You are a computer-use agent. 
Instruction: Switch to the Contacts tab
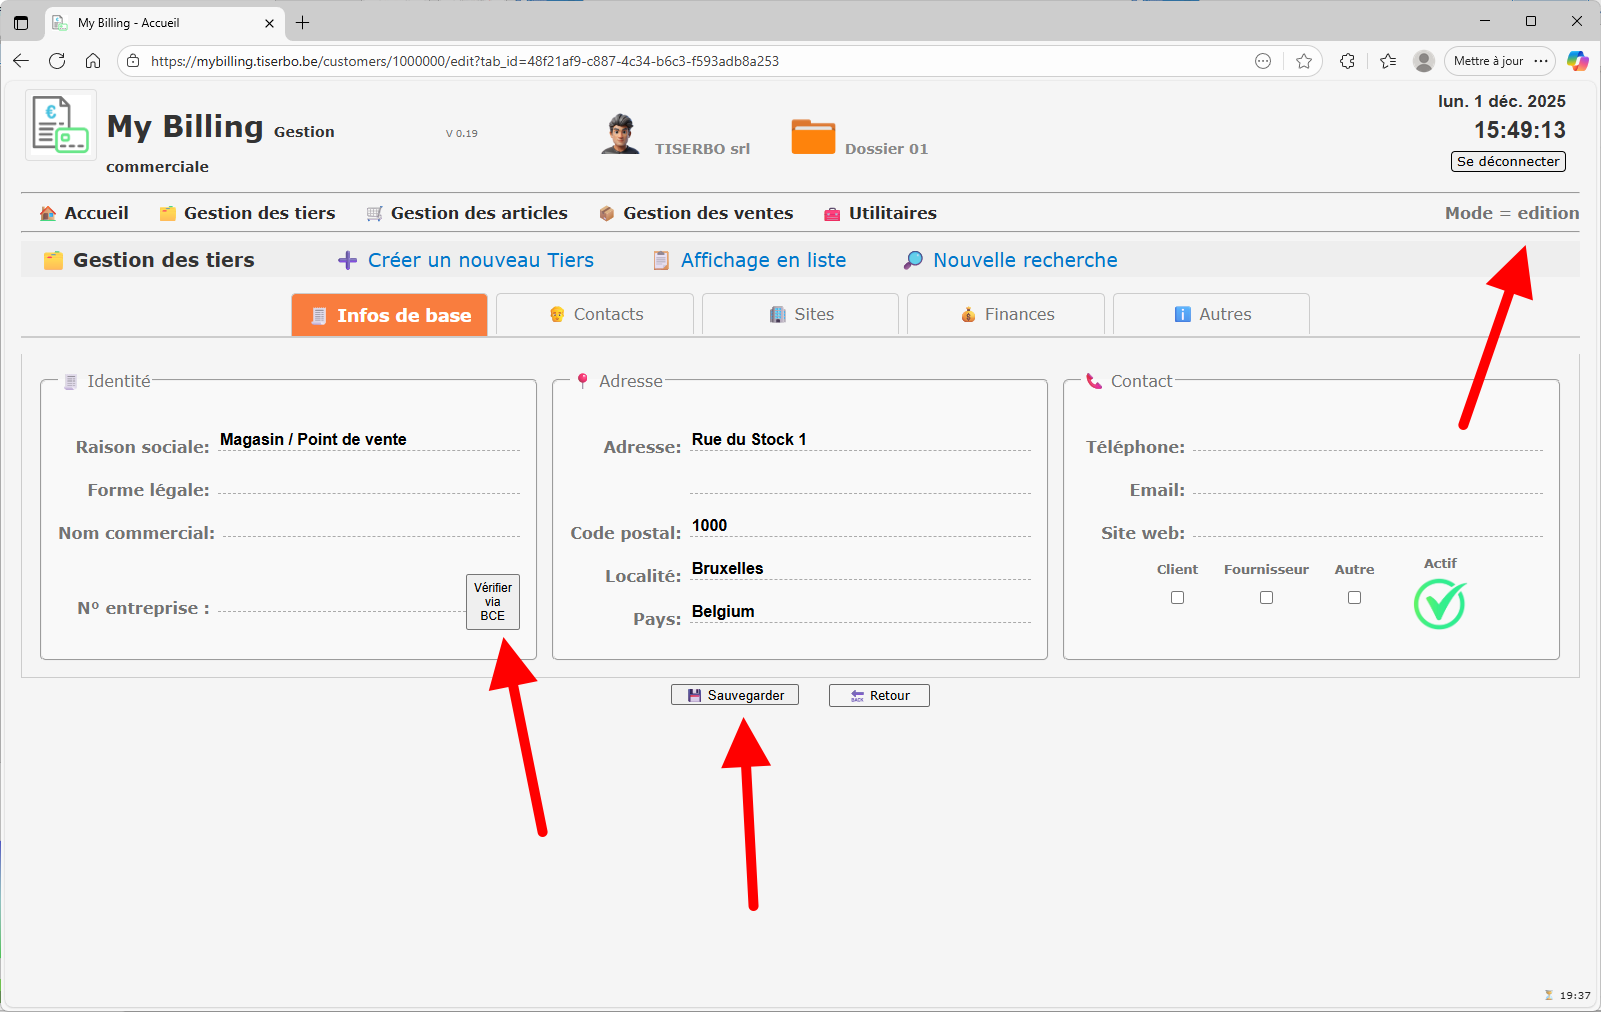[596, 314]
